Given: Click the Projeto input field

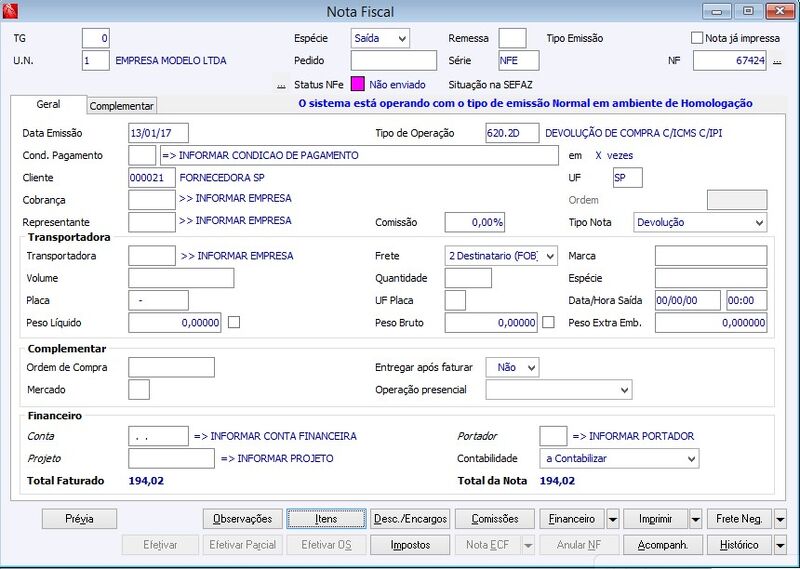Looking at the screenshot, I should tap(171, 458).
